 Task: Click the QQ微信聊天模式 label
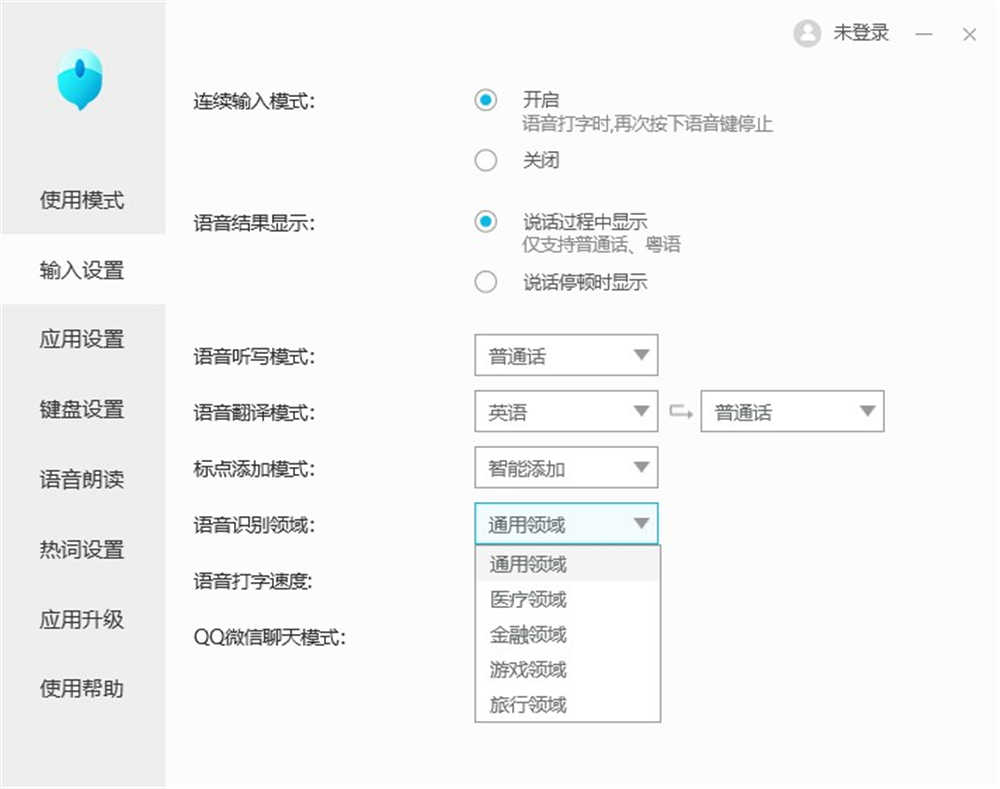(269, 637)
